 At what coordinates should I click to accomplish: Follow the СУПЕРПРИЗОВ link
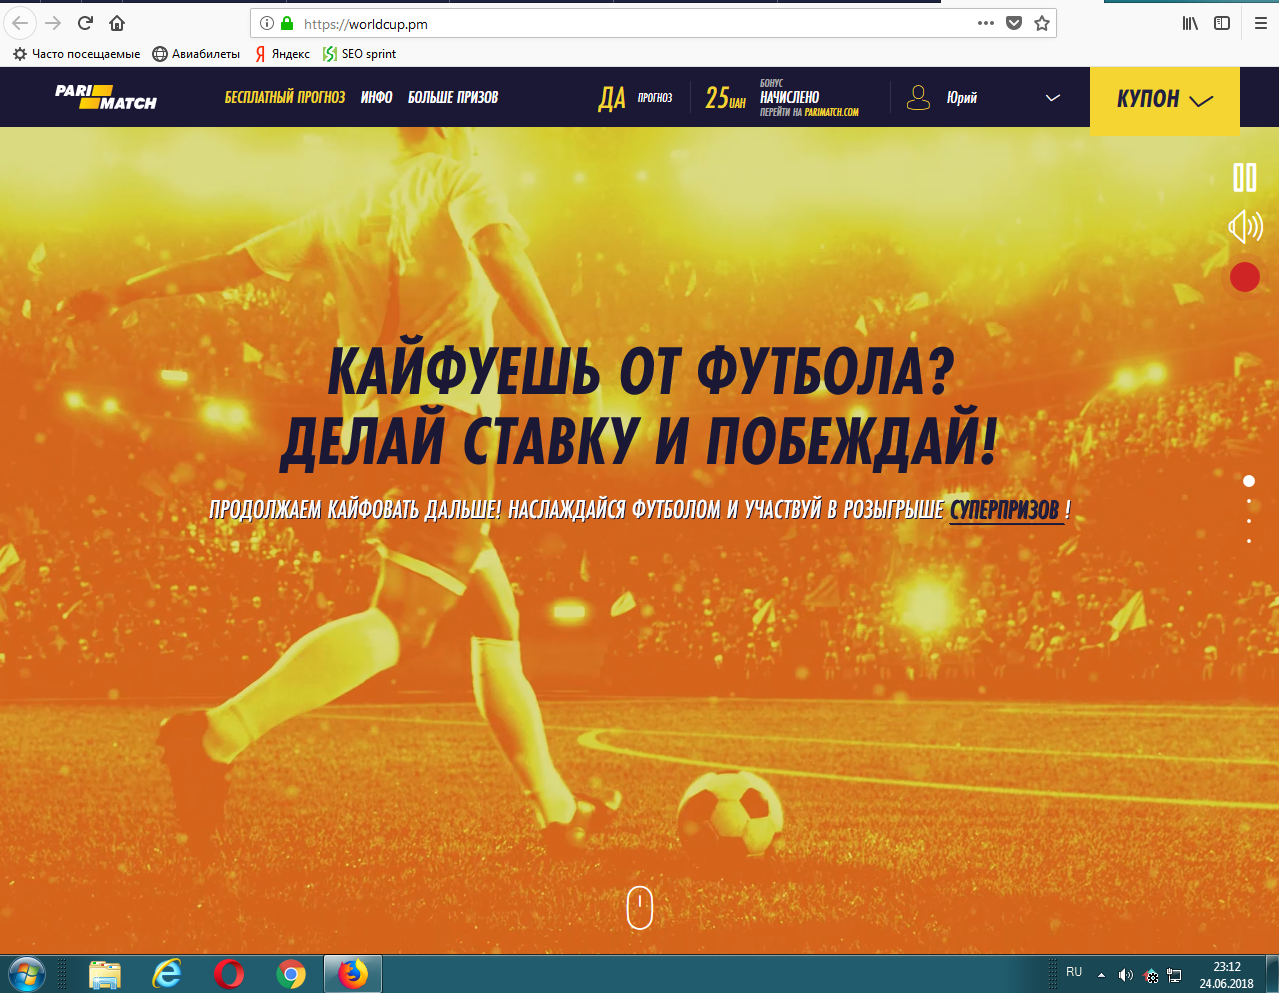click(x=1004, y=510)
